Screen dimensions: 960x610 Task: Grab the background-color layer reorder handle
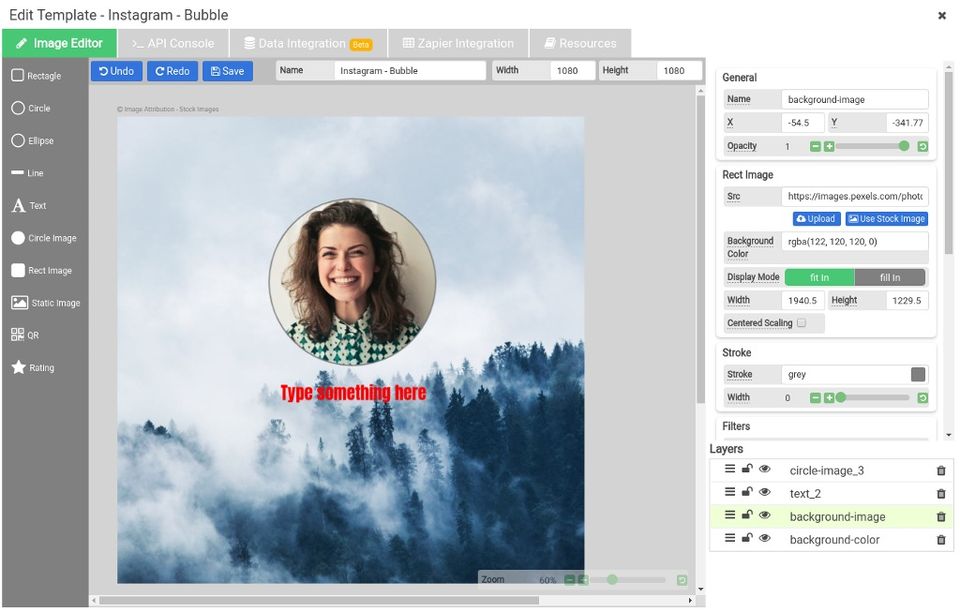tap(730, 538)
